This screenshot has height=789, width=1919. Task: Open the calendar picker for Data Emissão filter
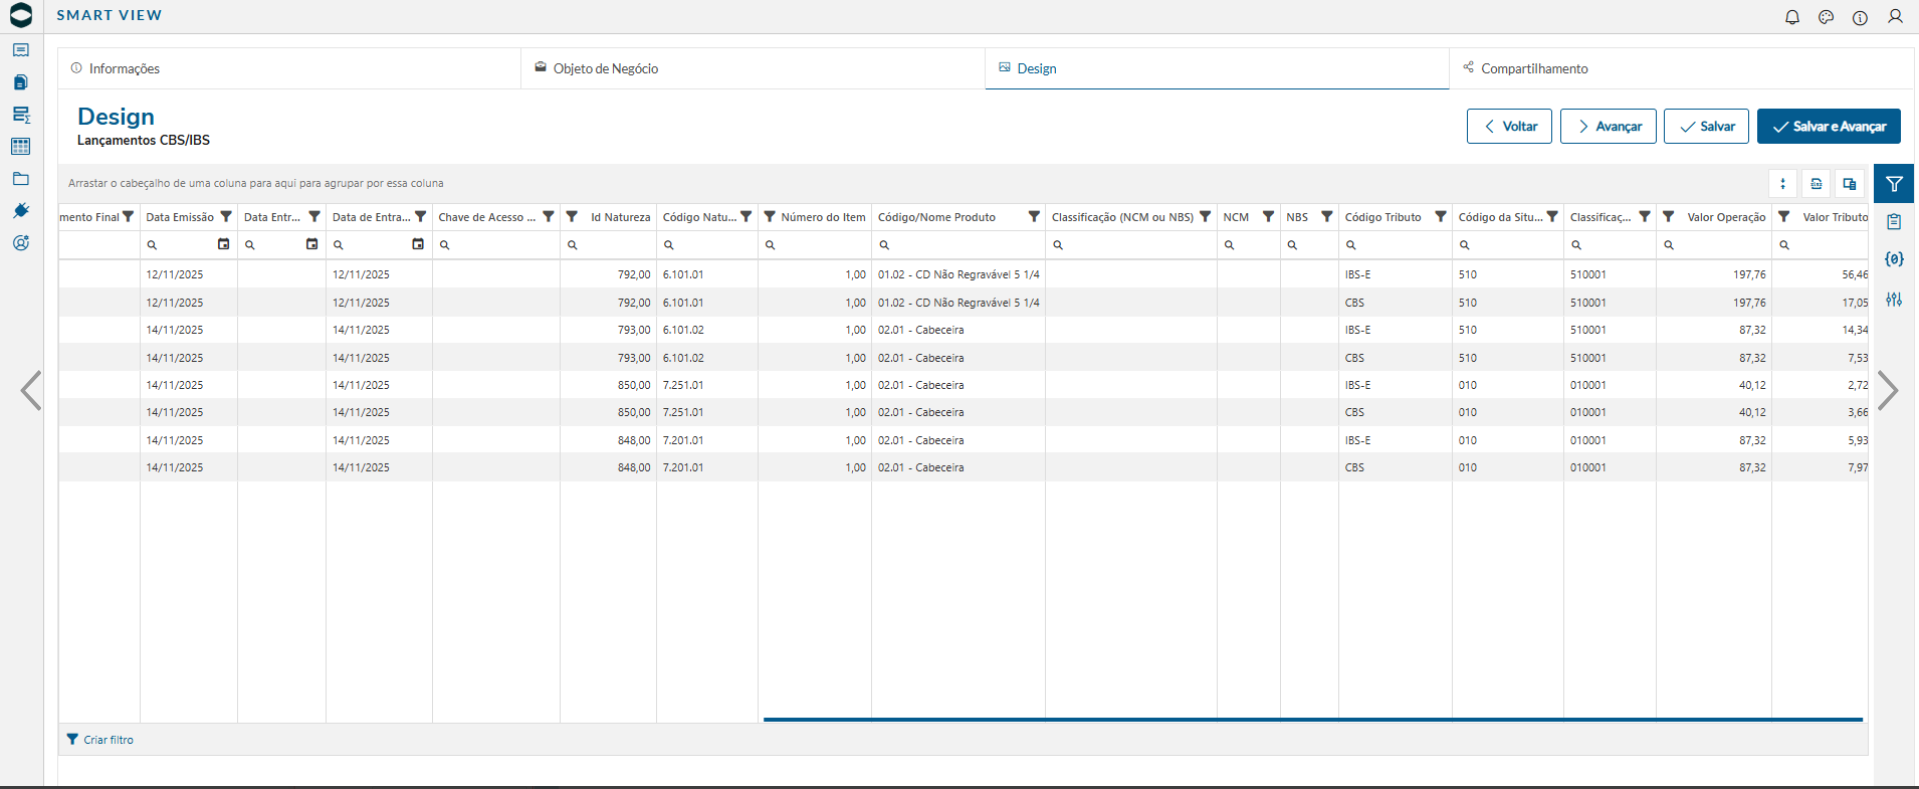(224, 244)
